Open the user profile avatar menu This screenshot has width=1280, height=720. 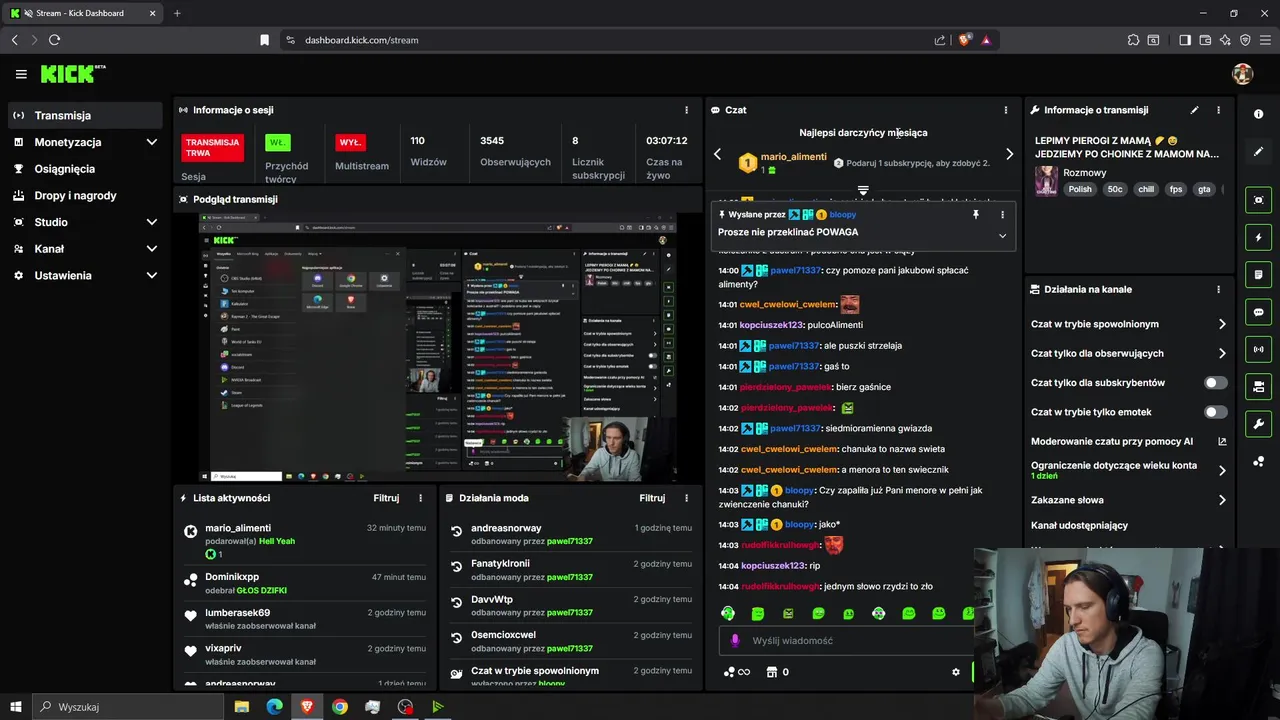[1243, 74]
